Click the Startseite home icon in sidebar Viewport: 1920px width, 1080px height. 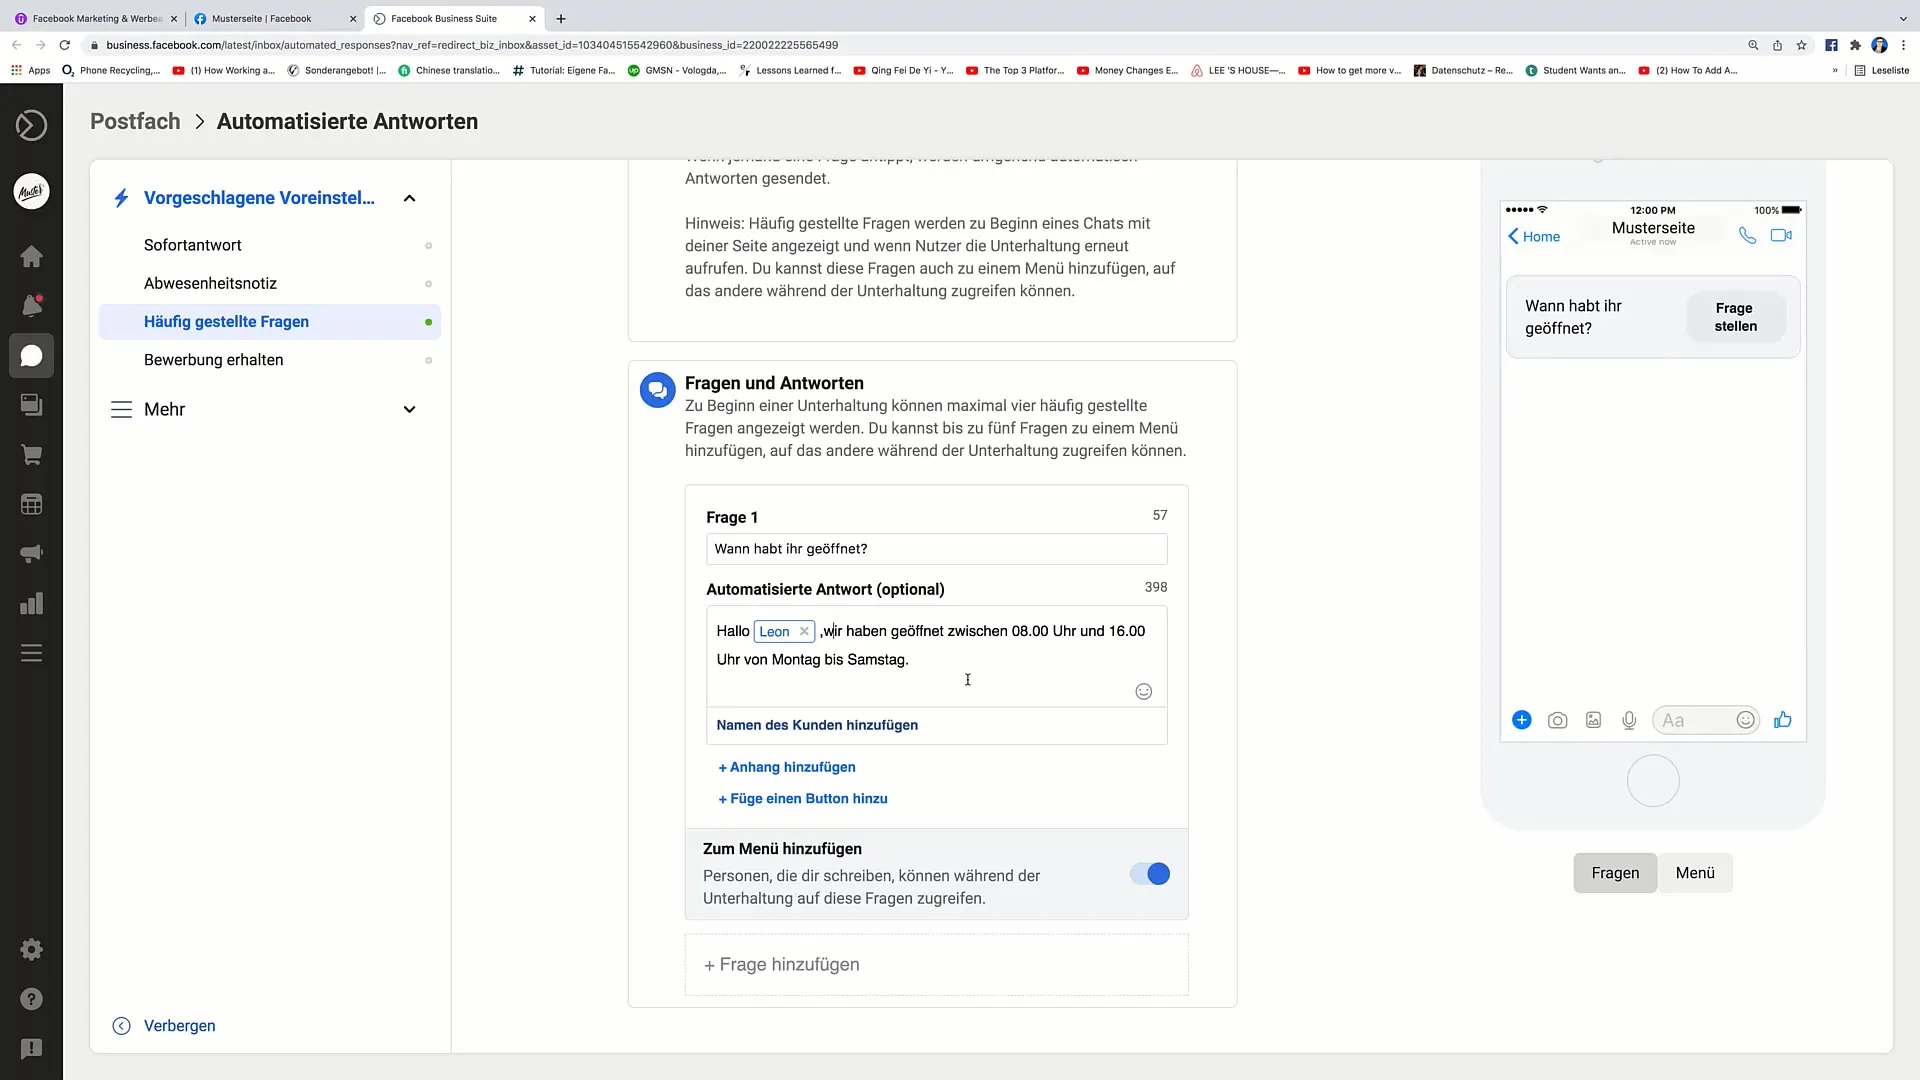pyautogui.click(x=32, y=256)
